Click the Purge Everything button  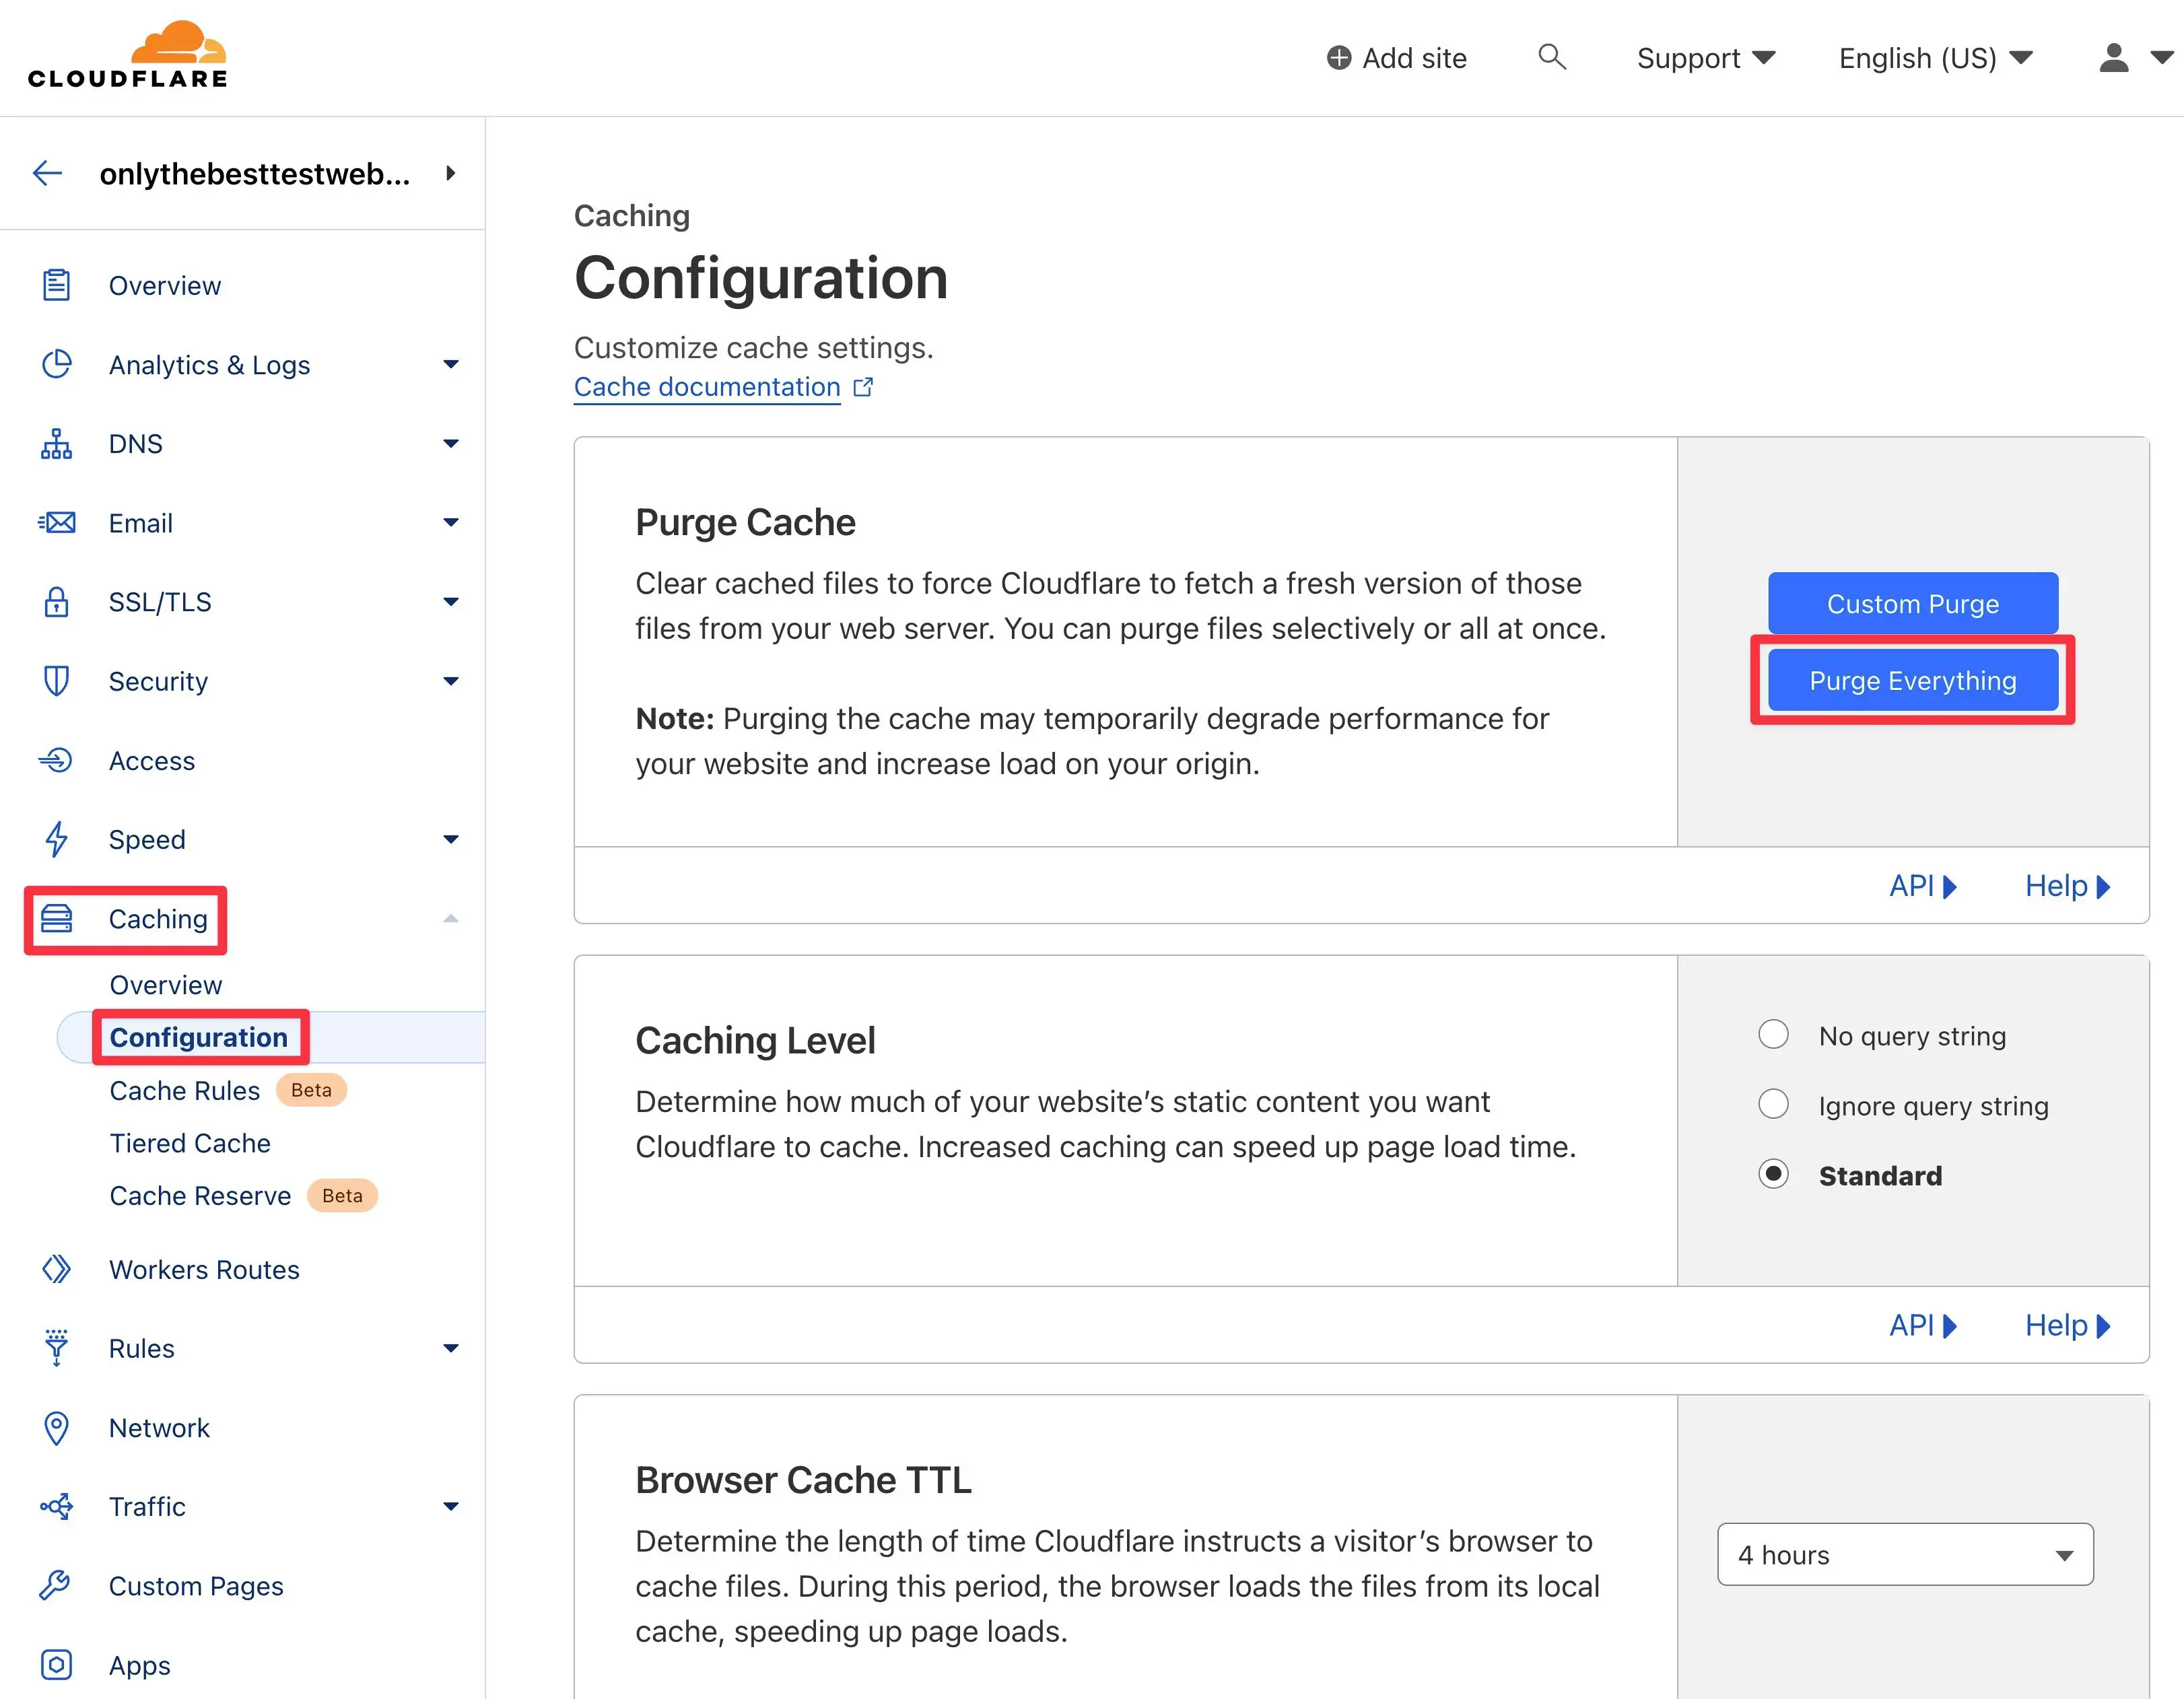[1913, 681]
